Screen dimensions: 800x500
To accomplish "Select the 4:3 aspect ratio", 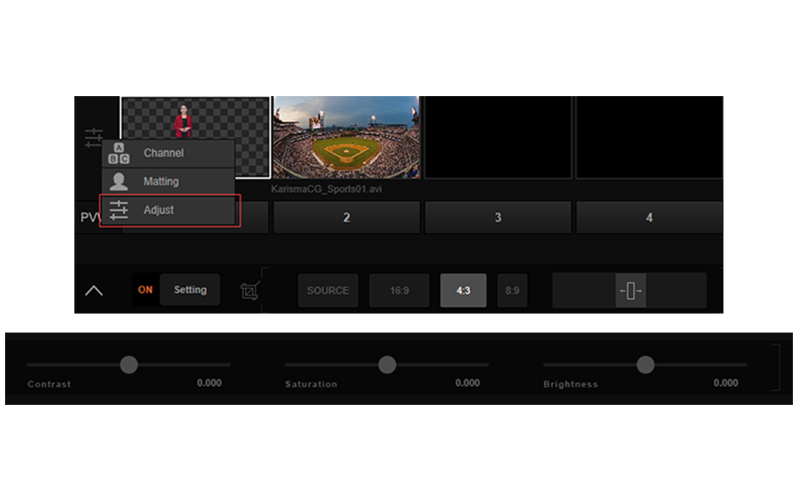I will click(x=463, y=291).
